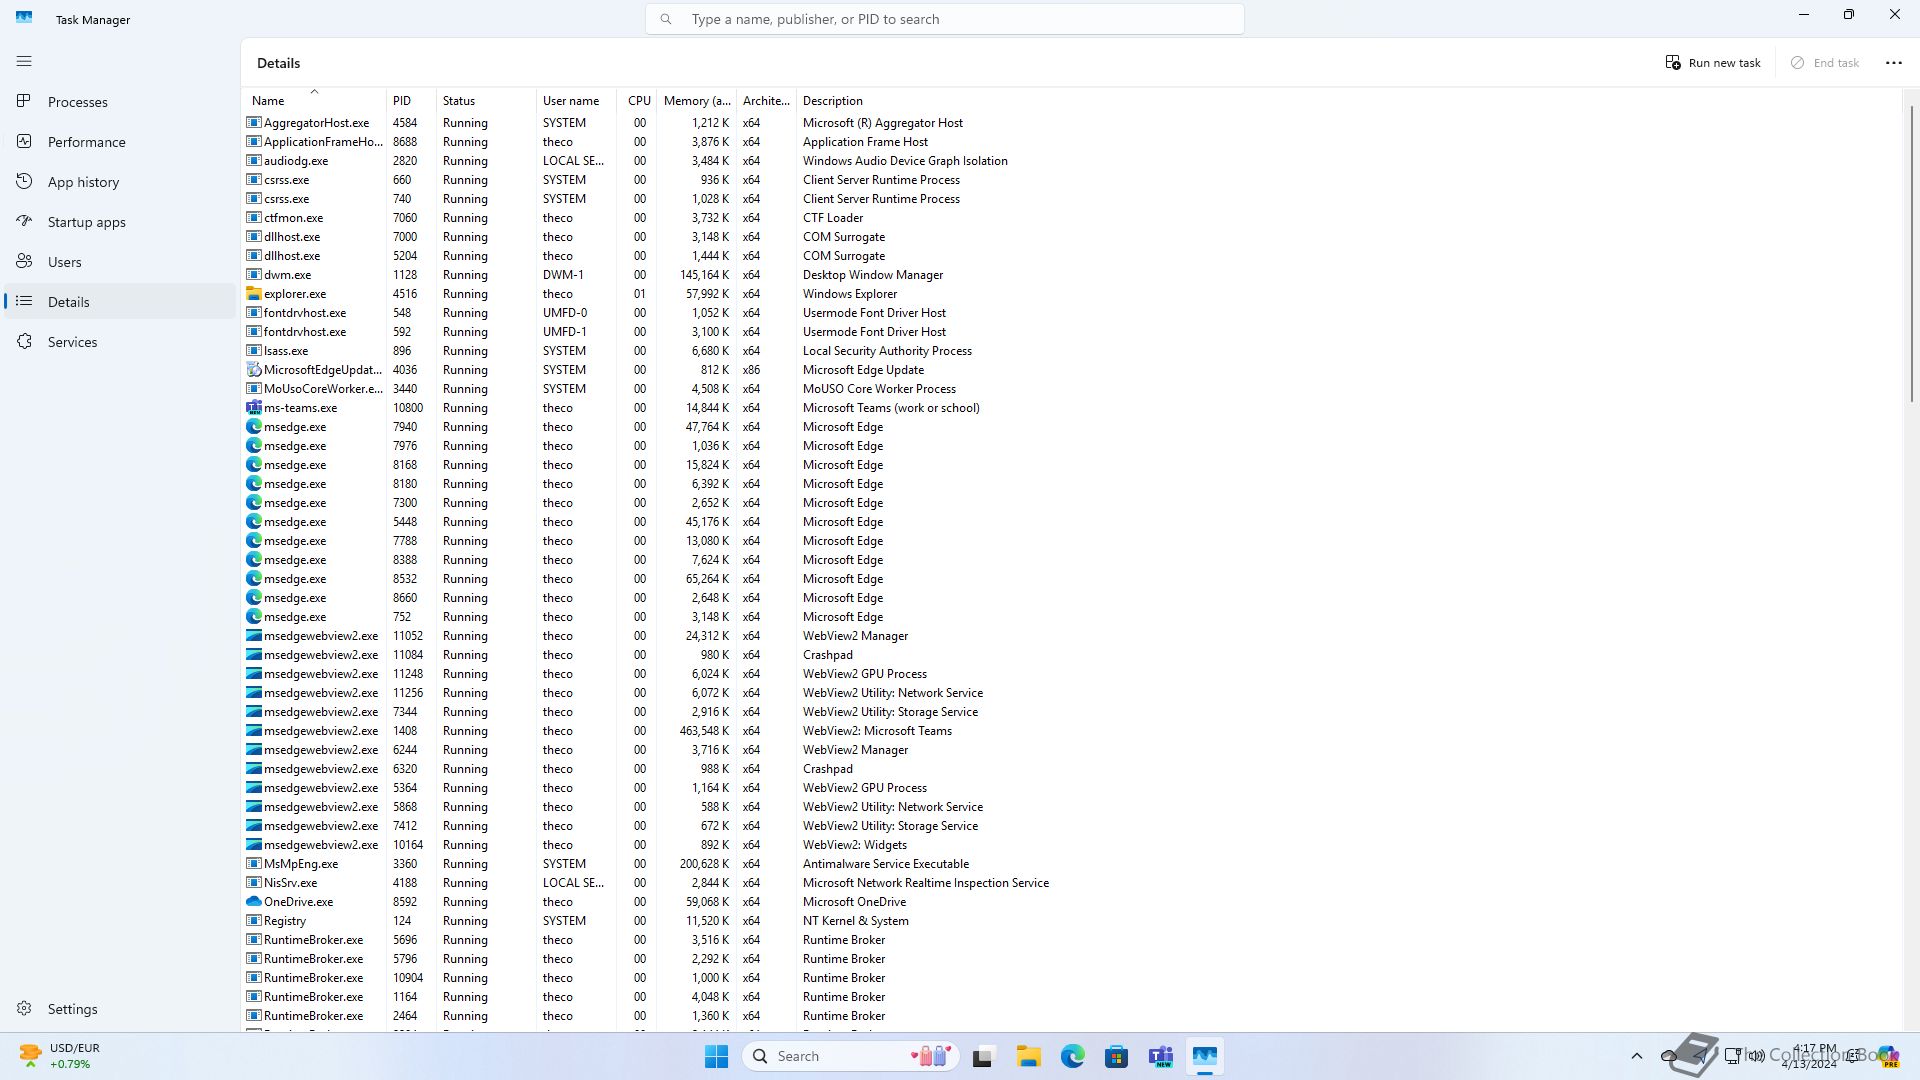This screenshot has height=1080, width=1920.
Task: Switch to the Processes page
Action: (120, 102)
